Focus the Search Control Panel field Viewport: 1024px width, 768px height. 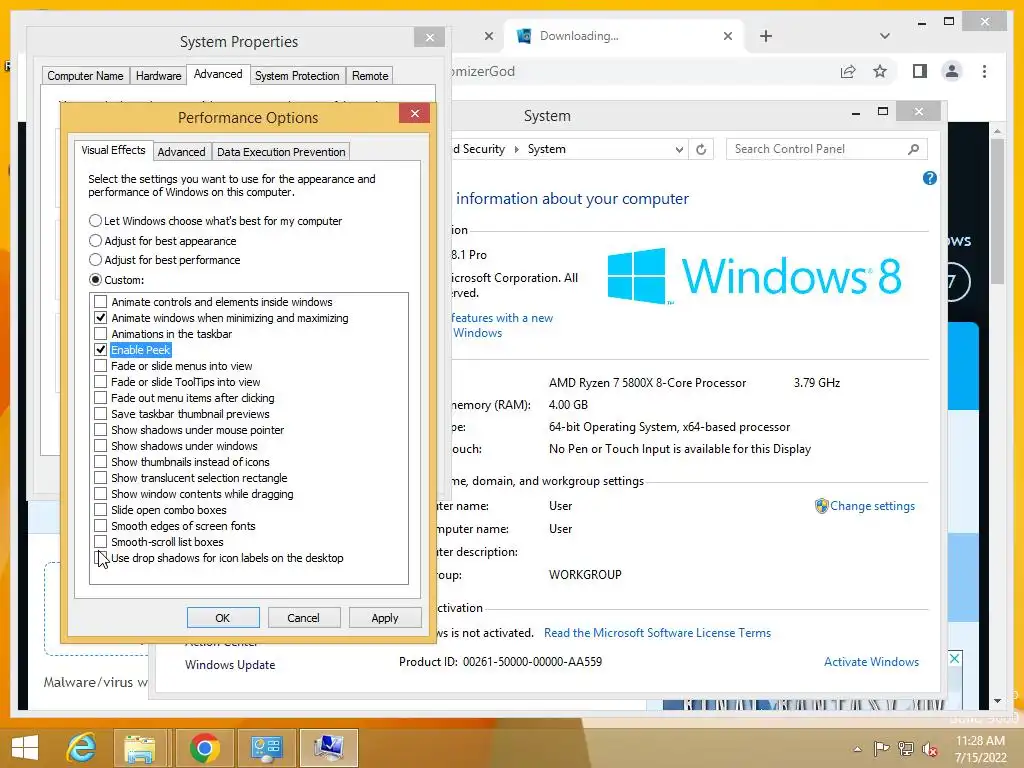pyautogui.click(x=816, y=149)
